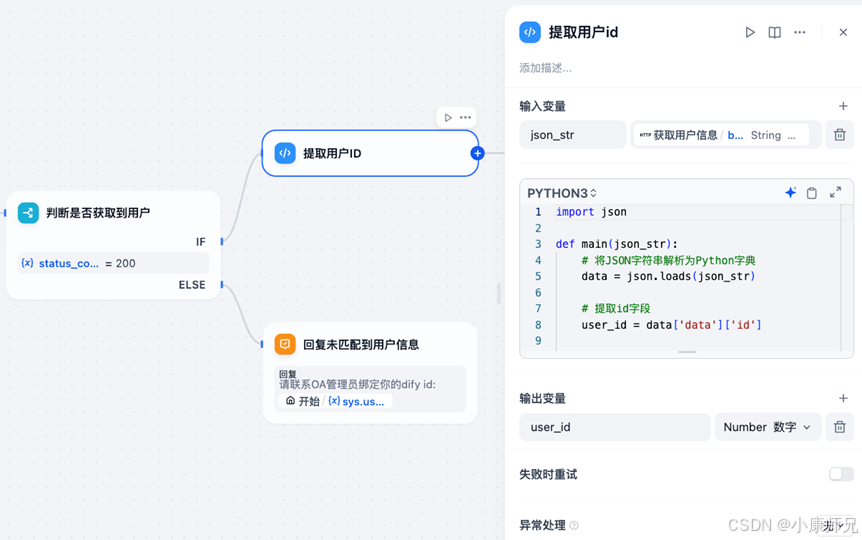This screenshot has height=540, width=862.
Task: Click IF branch label
Action: (201, 242)
